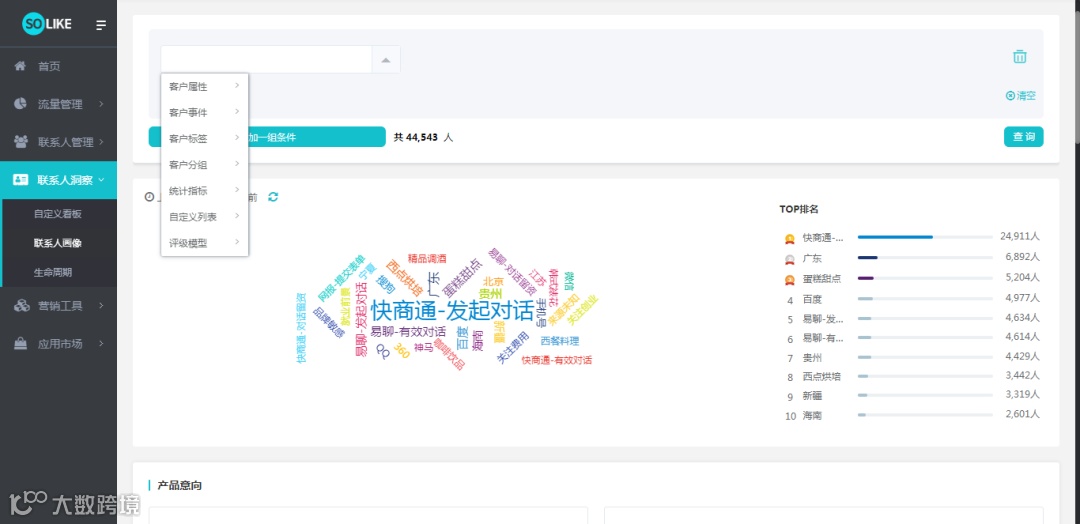This screenshot has height=524, width=1080.
Task: Click 西点烘焙 in the word cloud
Action: click(x=404, y=277)
